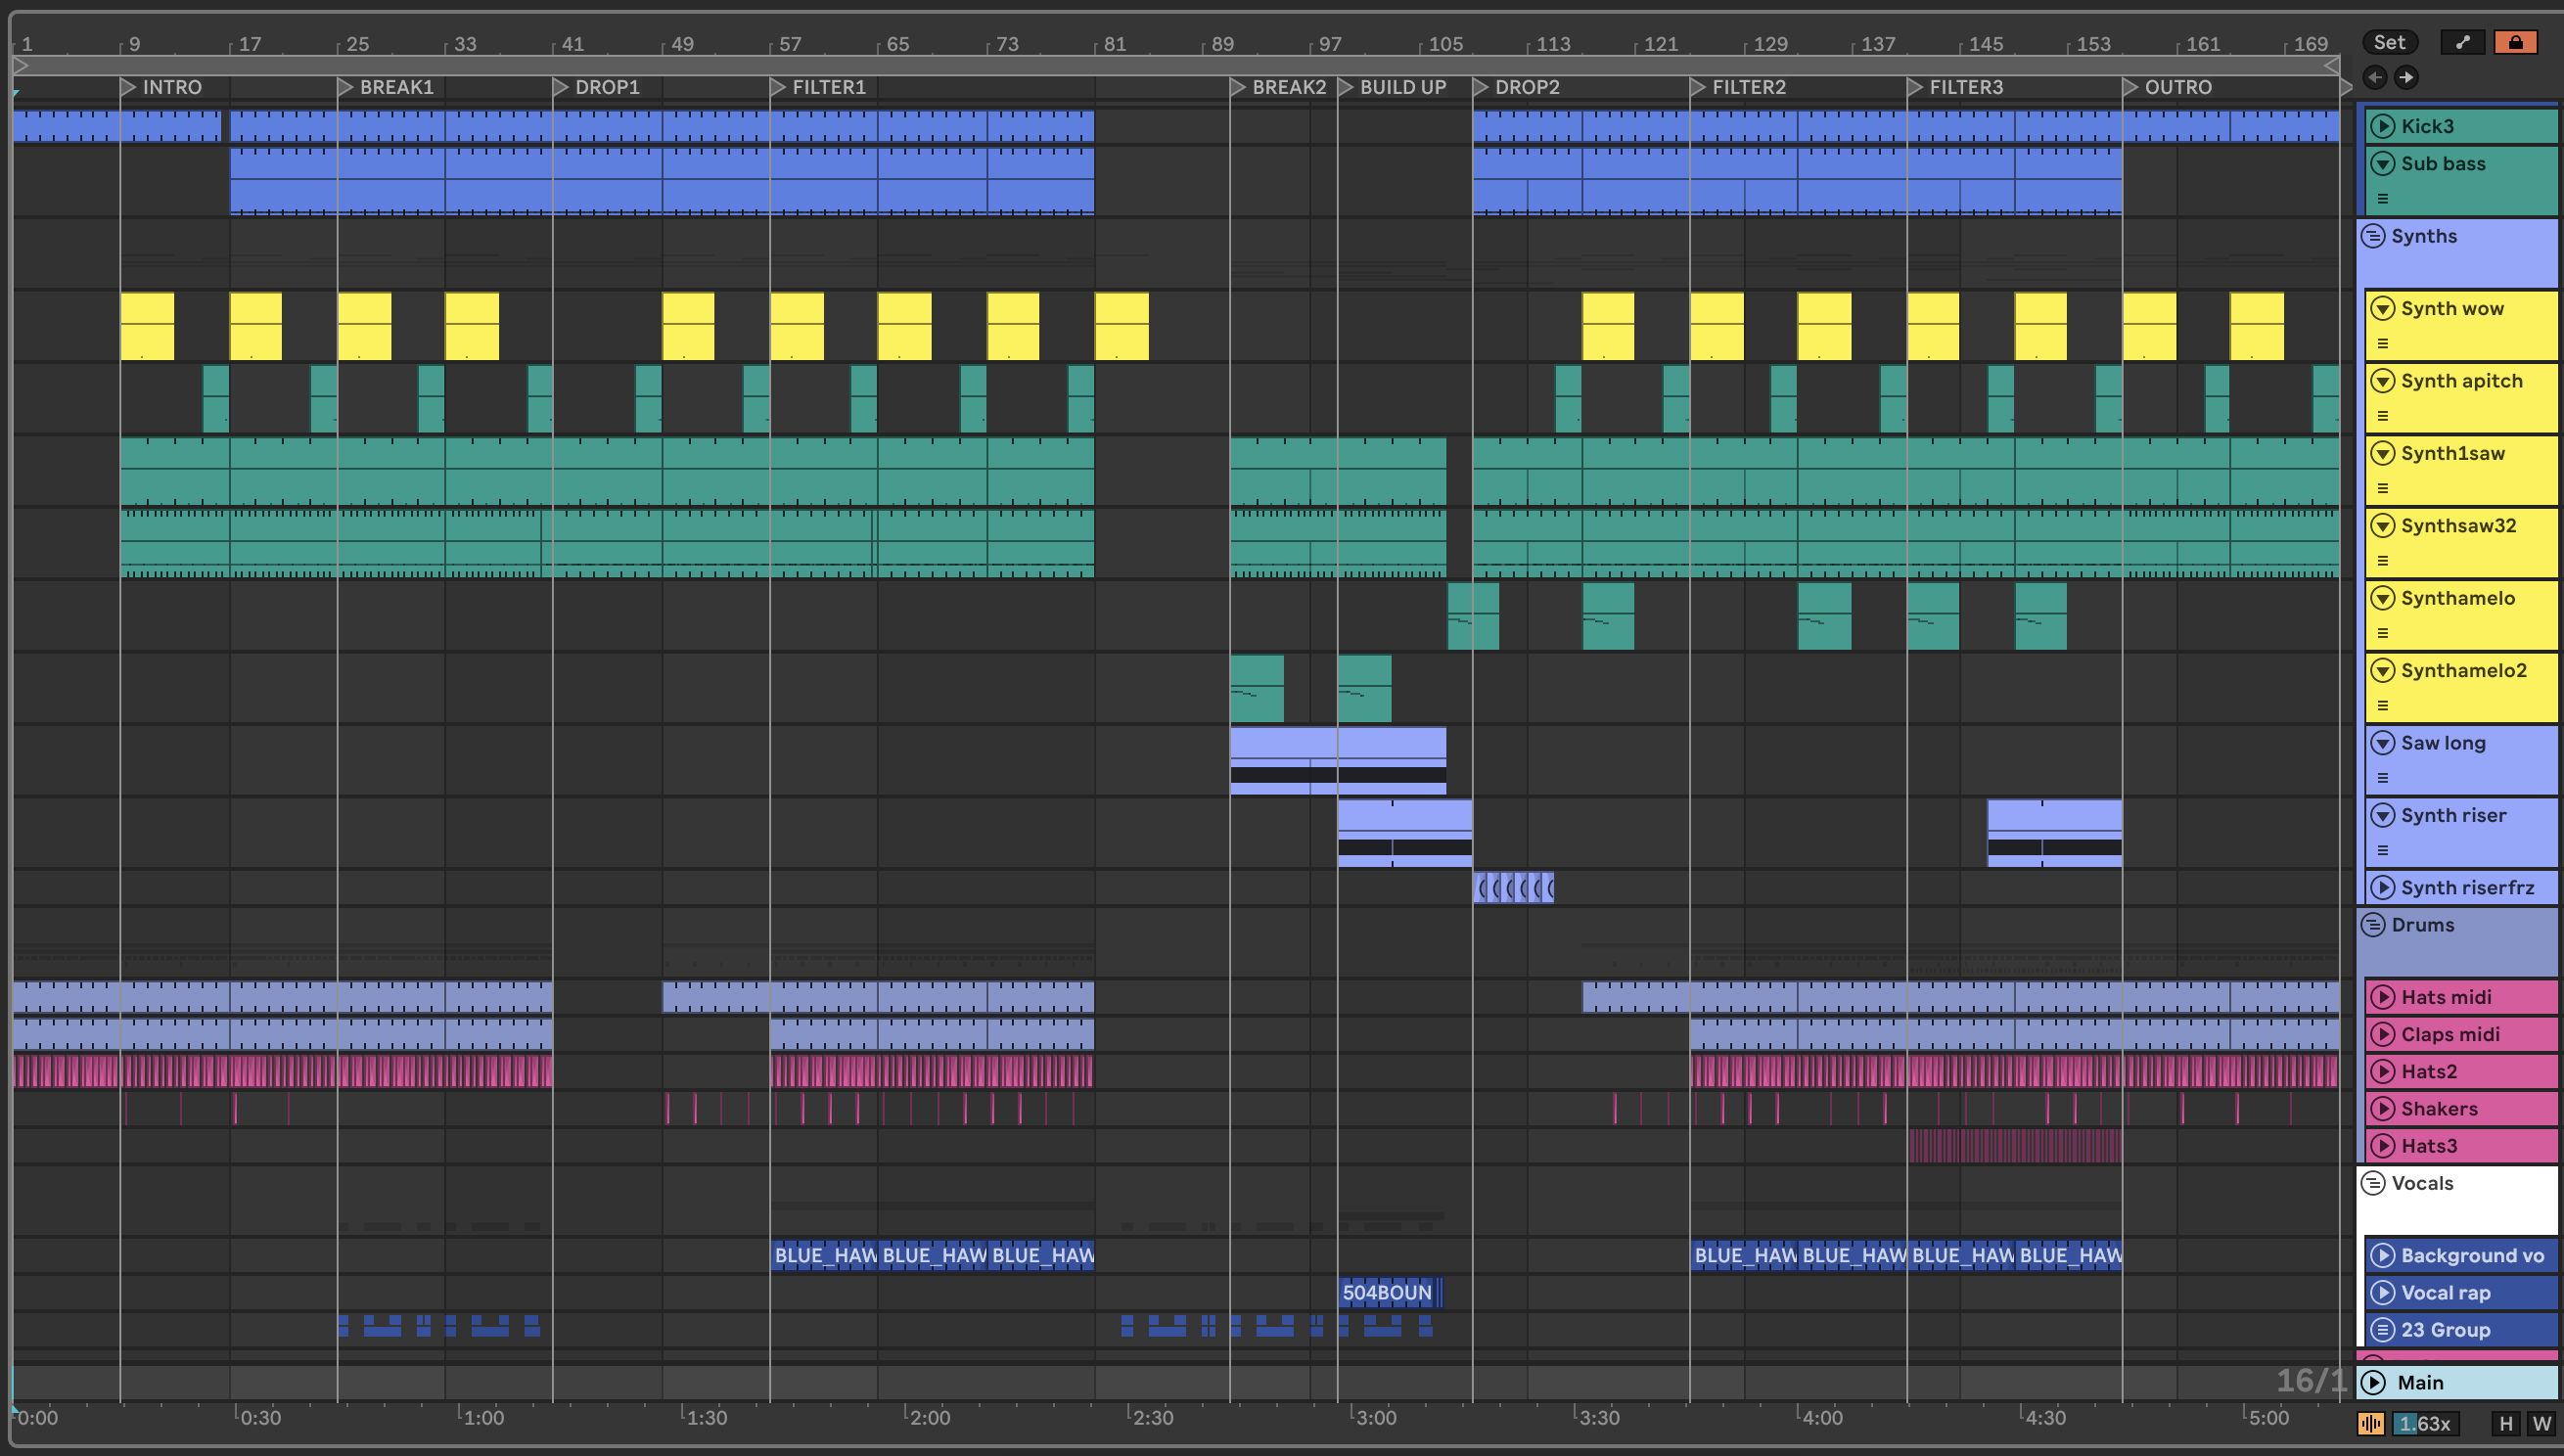Collapse the Synthamelo track
Image resolution: width=2564 pixels, height=1456 pixels.
click(x=2383, y=598)
